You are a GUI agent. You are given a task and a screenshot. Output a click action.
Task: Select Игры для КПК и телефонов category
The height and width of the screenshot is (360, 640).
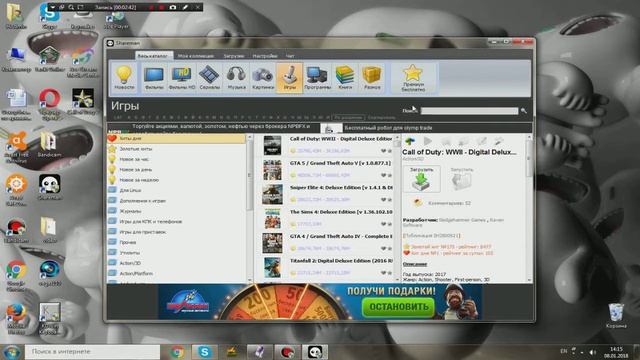click(176, 222)
